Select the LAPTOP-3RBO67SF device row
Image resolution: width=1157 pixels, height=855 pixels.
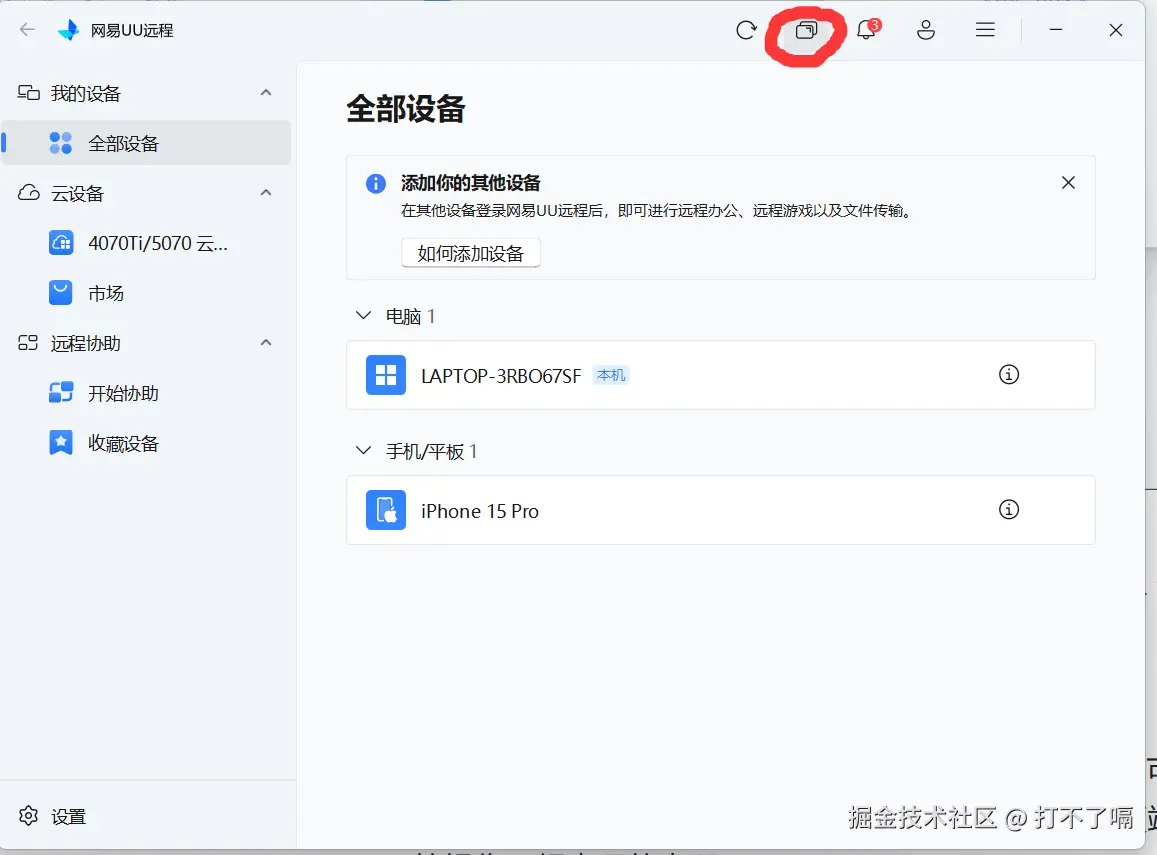(x=721, y=375)
